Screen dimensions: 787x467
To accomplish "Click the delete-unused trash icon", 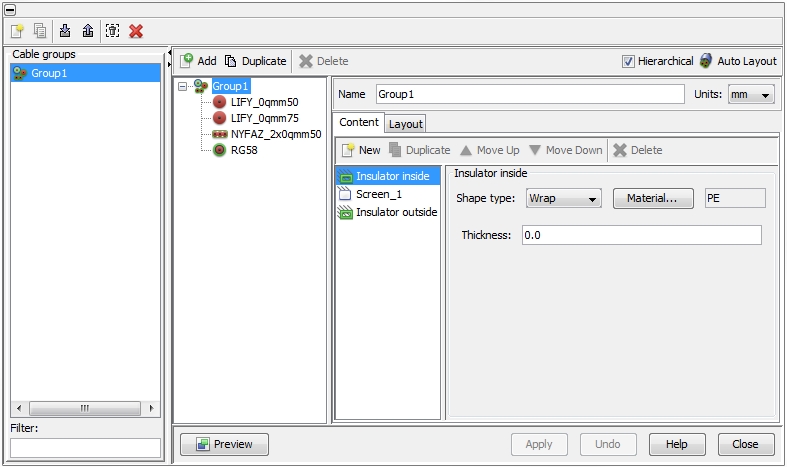I will pyautogui.click(x=112, y=31).
